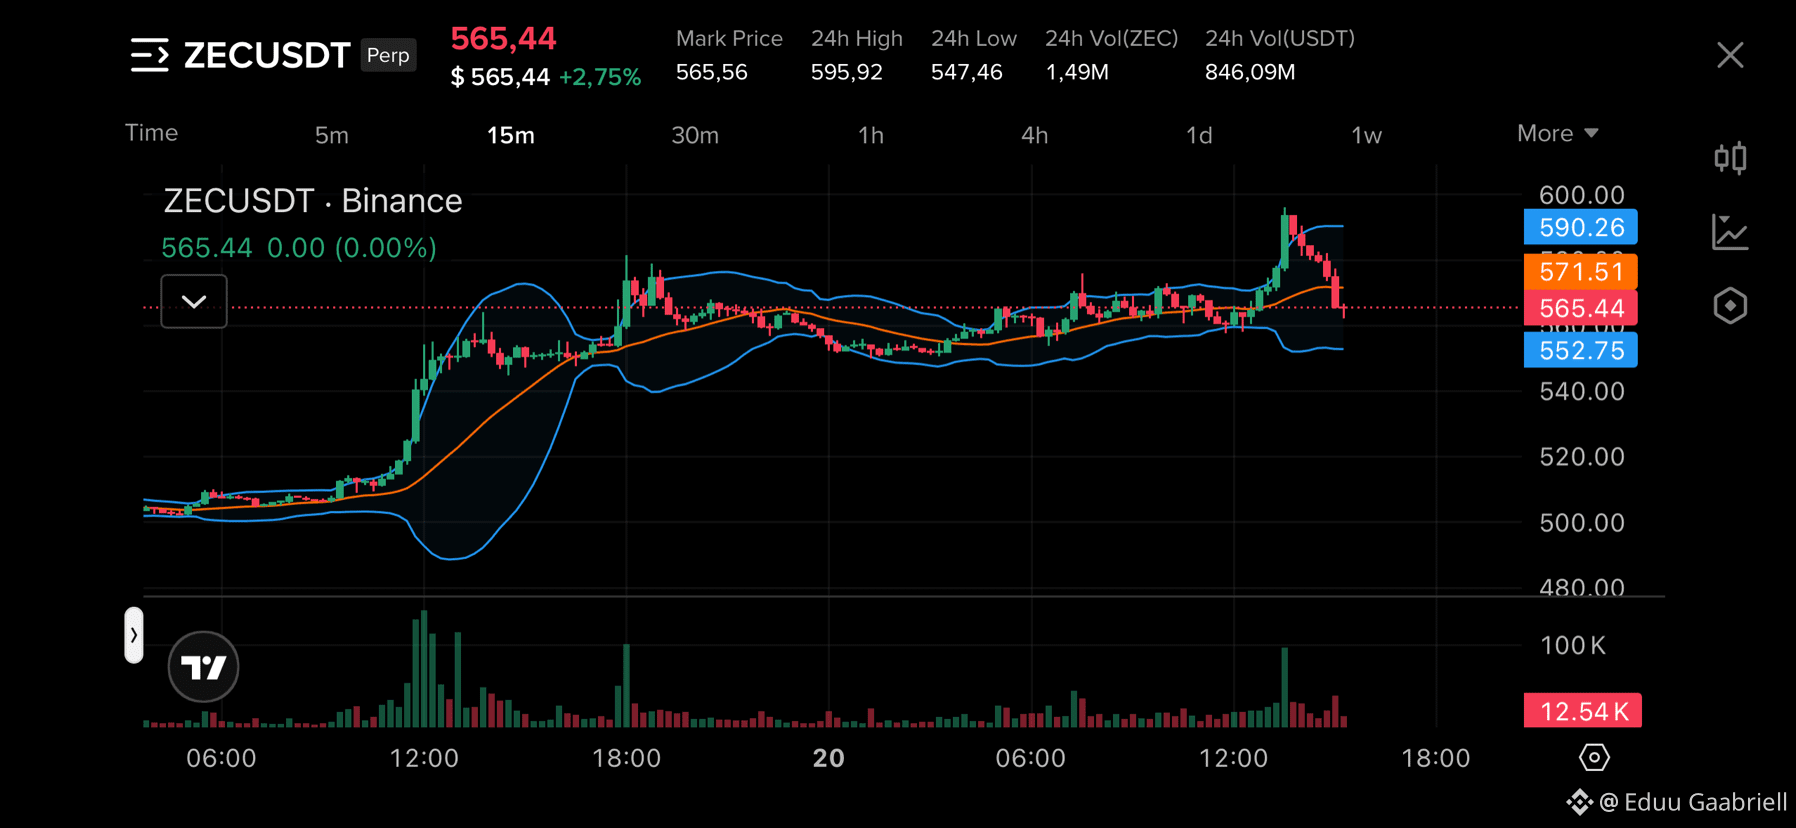Choose the 4h timeframe
Image resolution: width=1796 pixels, height=828 pixels.
(x=1035, y=135)
